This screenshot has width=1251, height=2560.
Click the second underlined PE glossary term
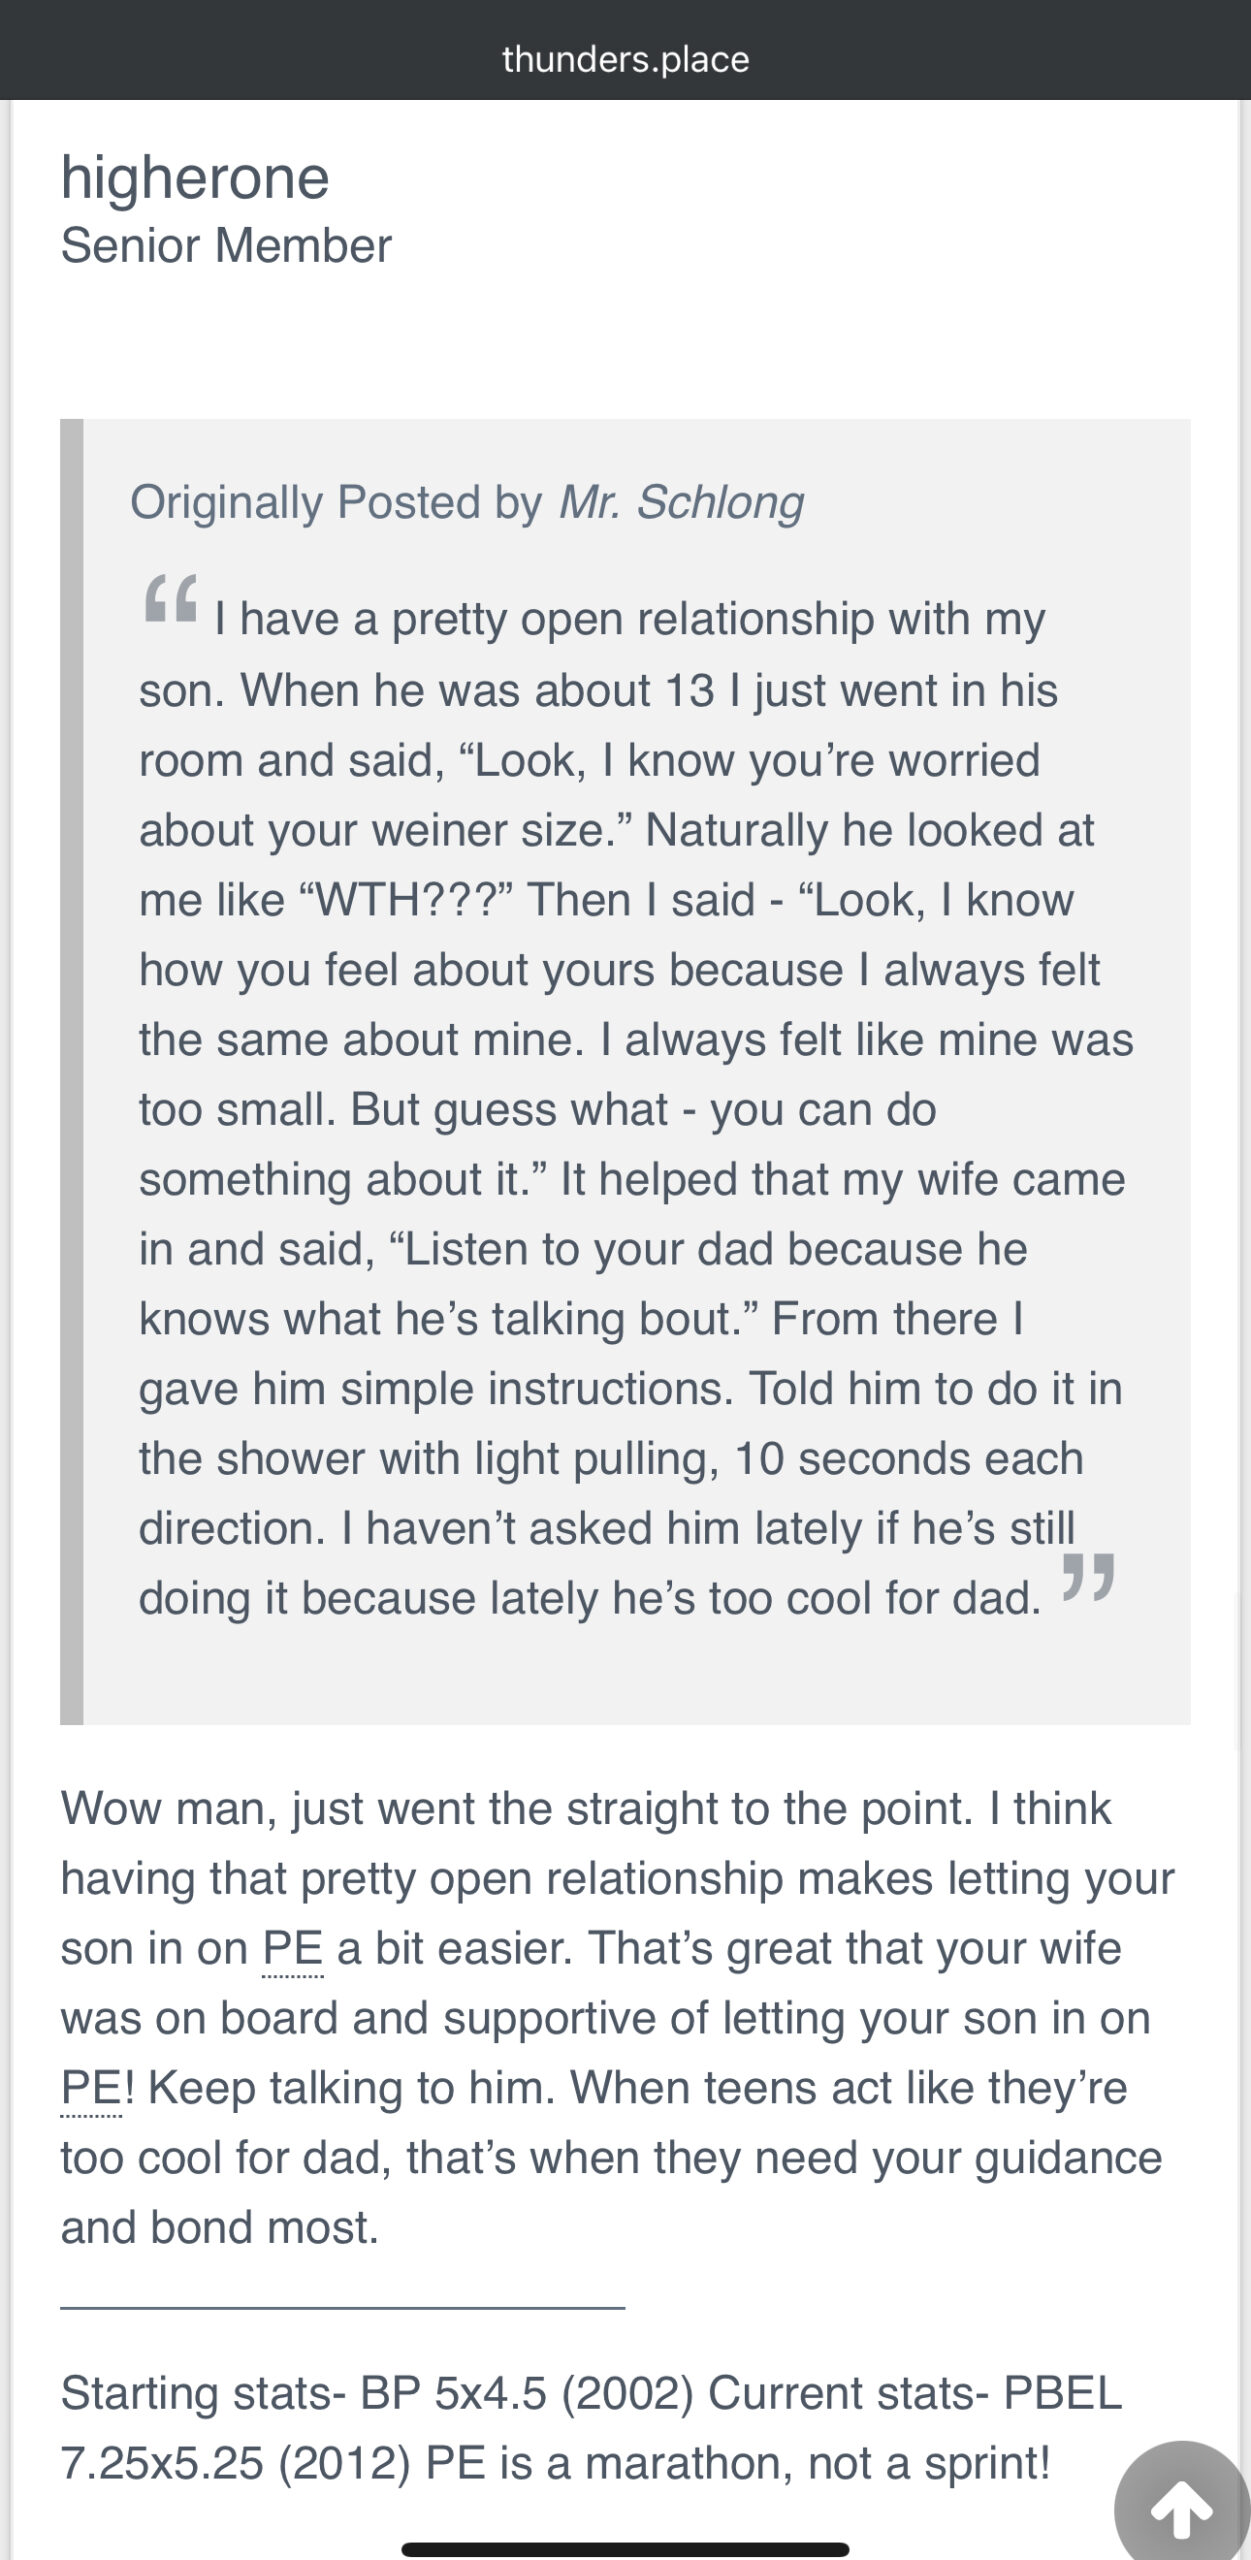pyautogui.click(x=91, y=2088)
